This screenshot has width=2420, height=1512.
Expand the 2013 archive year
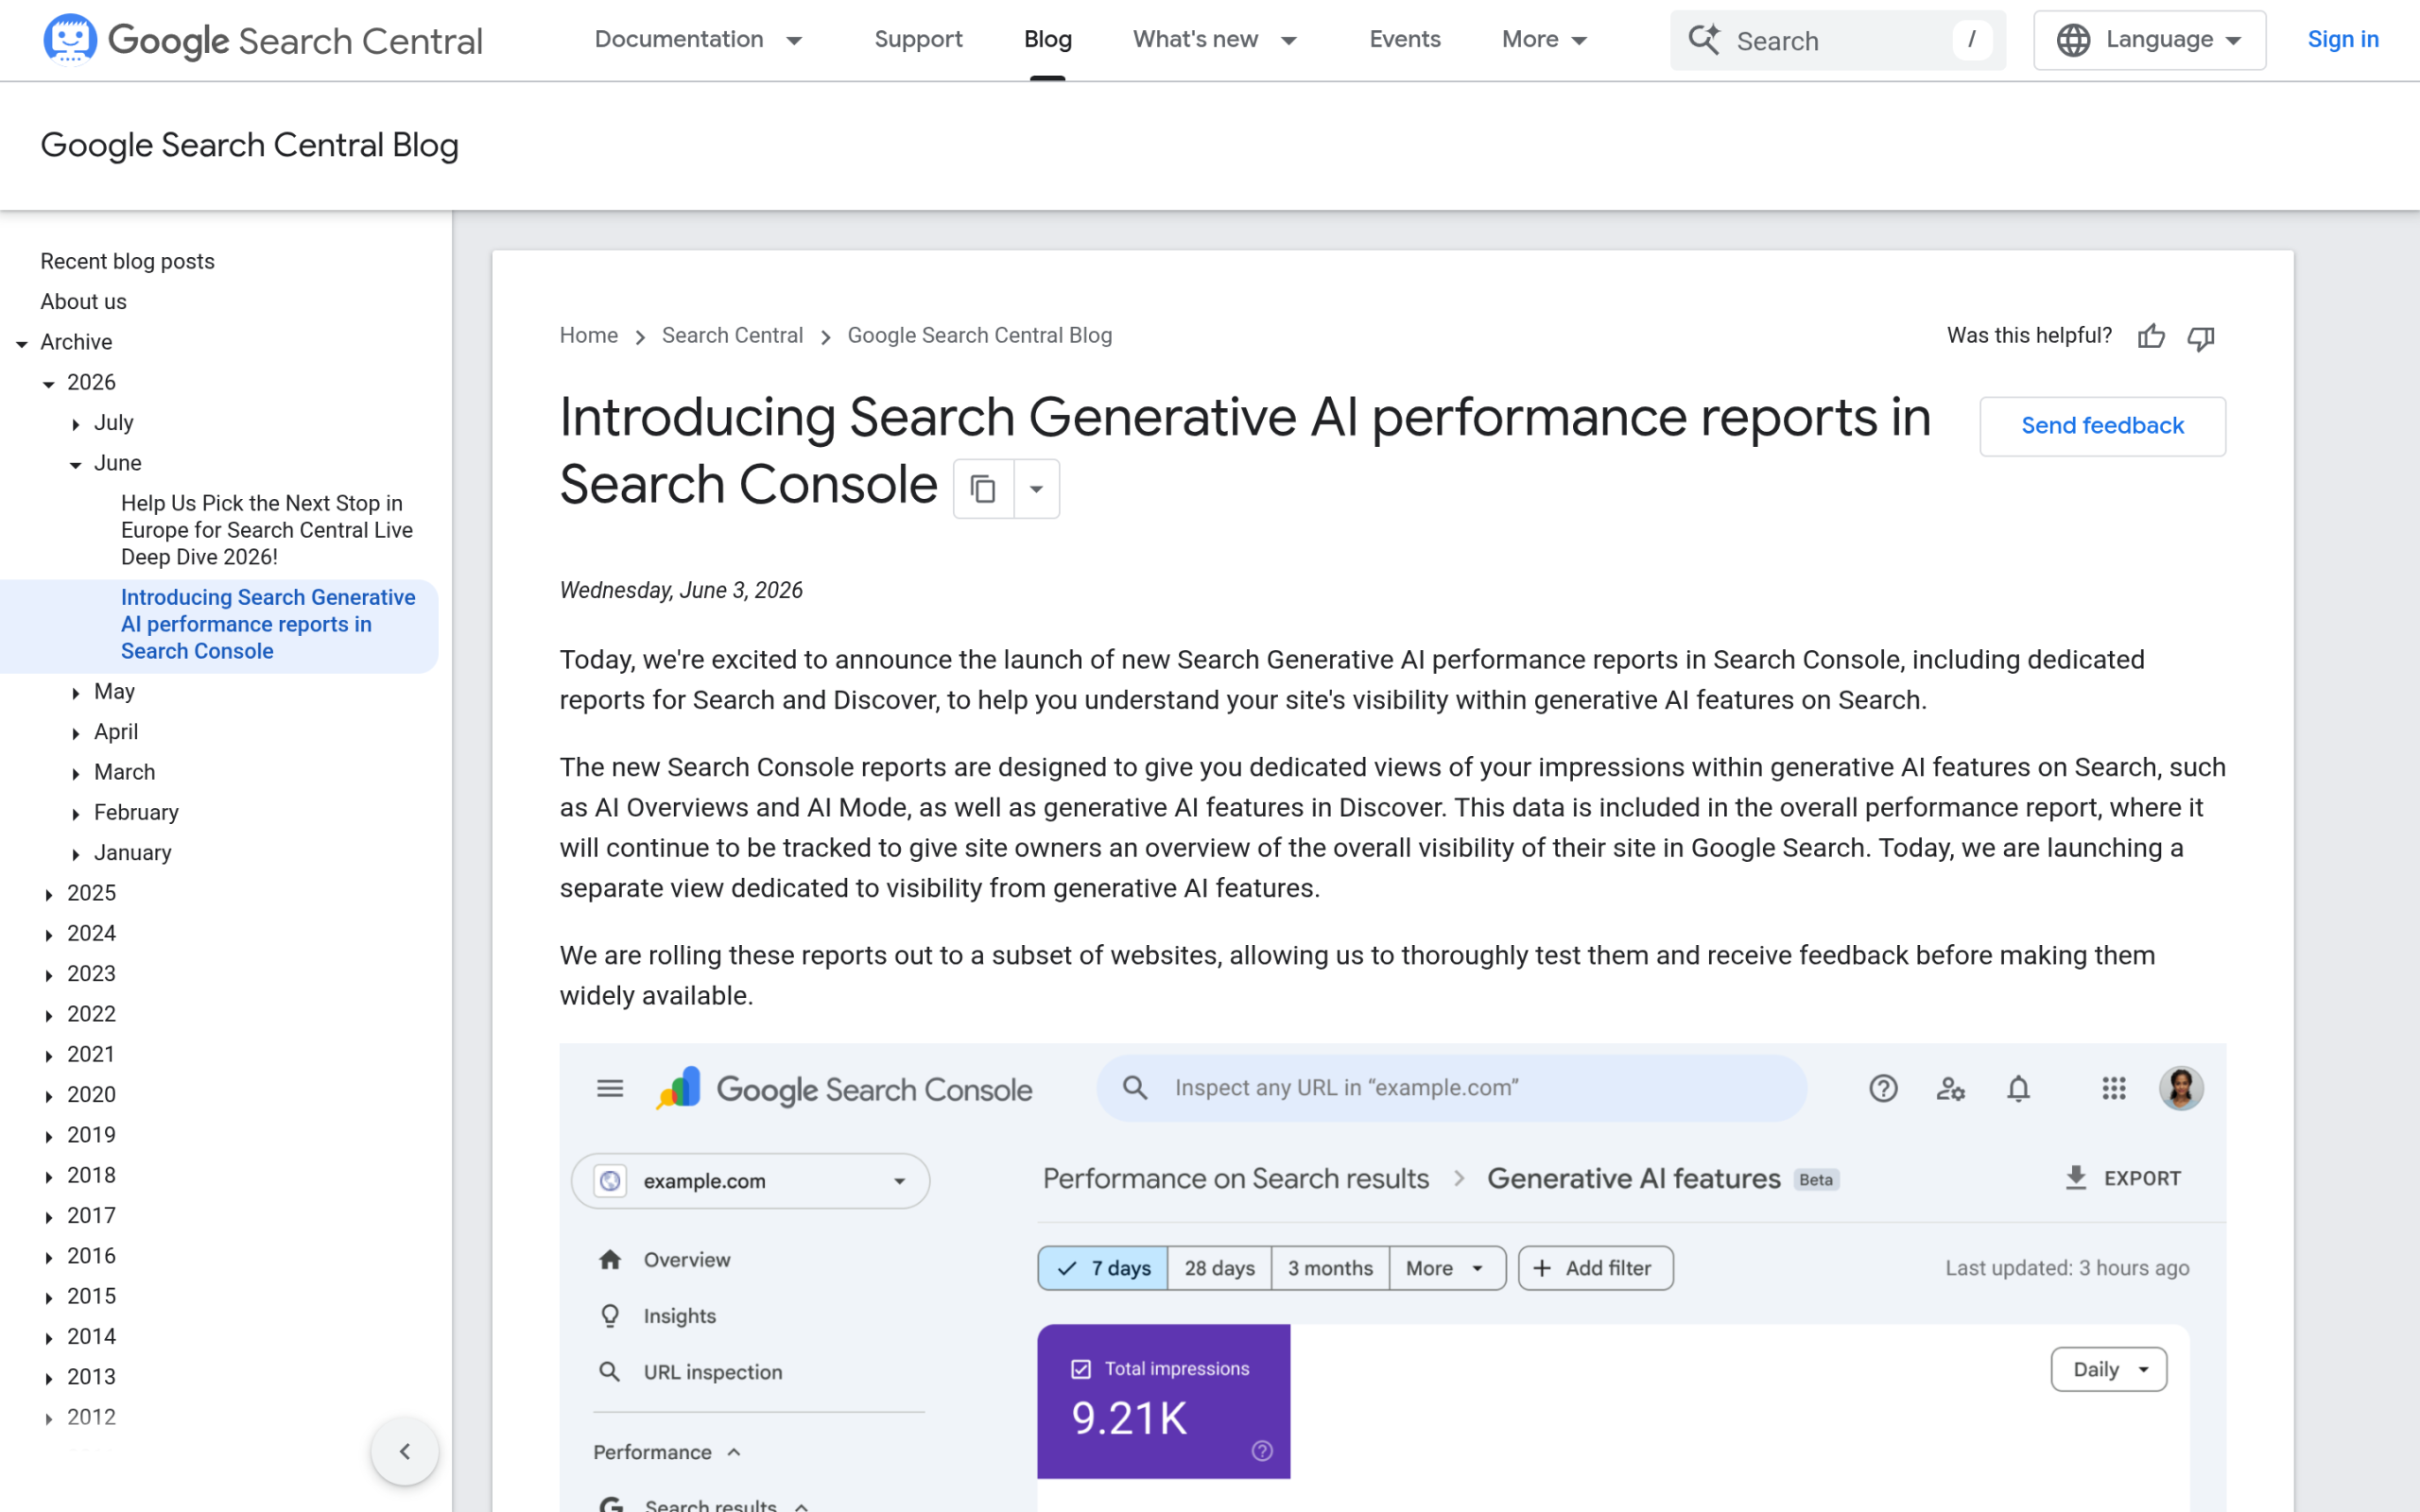coord(49,1378)
